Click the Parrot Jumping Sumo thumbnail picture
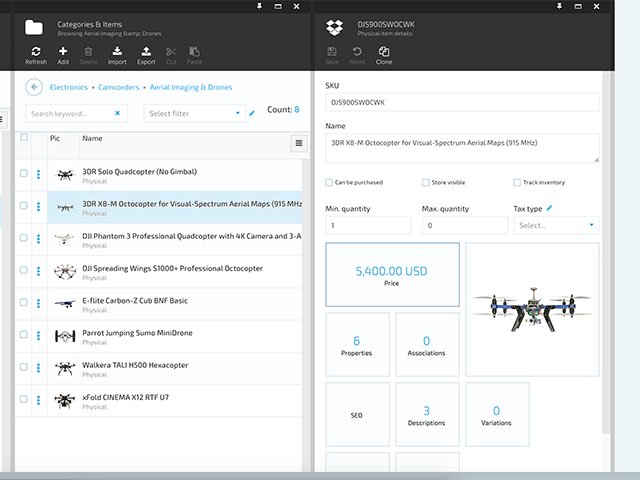This screenshot has height=480, width=640. [65, 336]
